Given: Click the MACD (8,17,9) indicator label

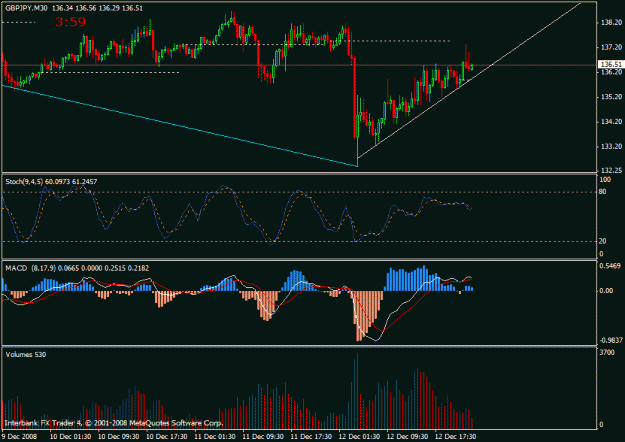Looking at the screenshot, I should [x=31, y=268].
